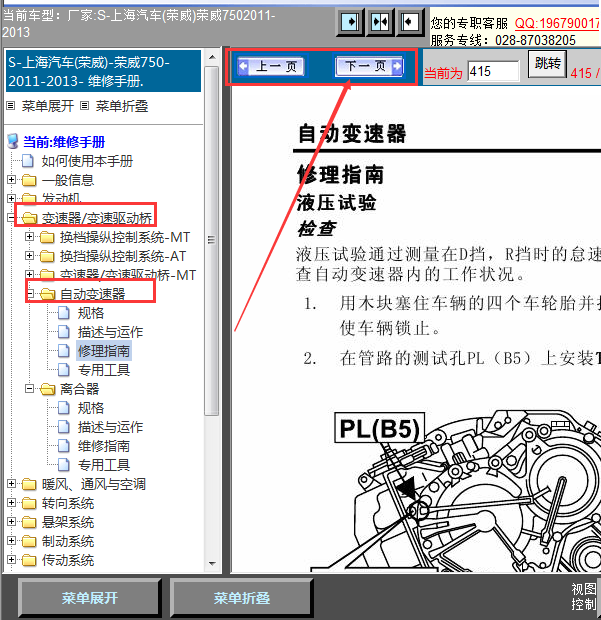Viewport: 601px width, 620px height.
Task: Collapse the 变速器/变速驱动桥 folder
Action: pyautogui.click(x=11, y=217)
